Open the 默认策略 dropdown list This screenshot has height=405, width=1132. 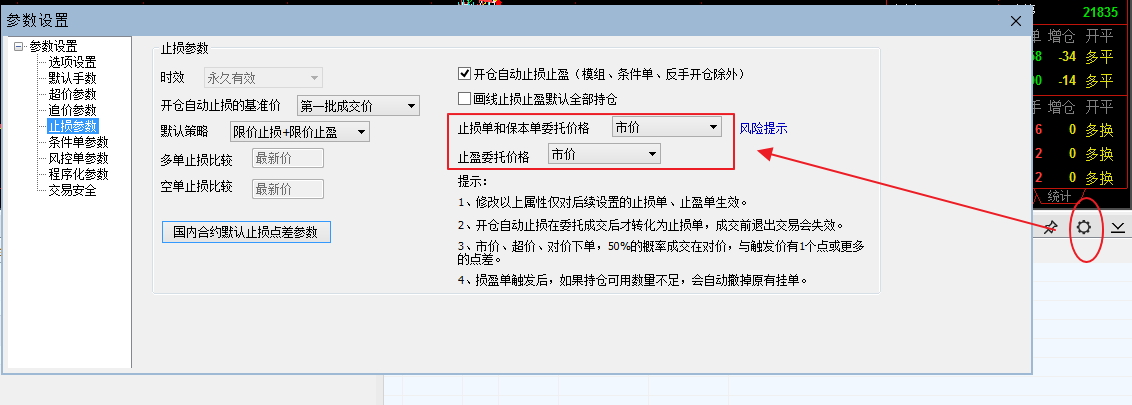(x=299, y=131)
